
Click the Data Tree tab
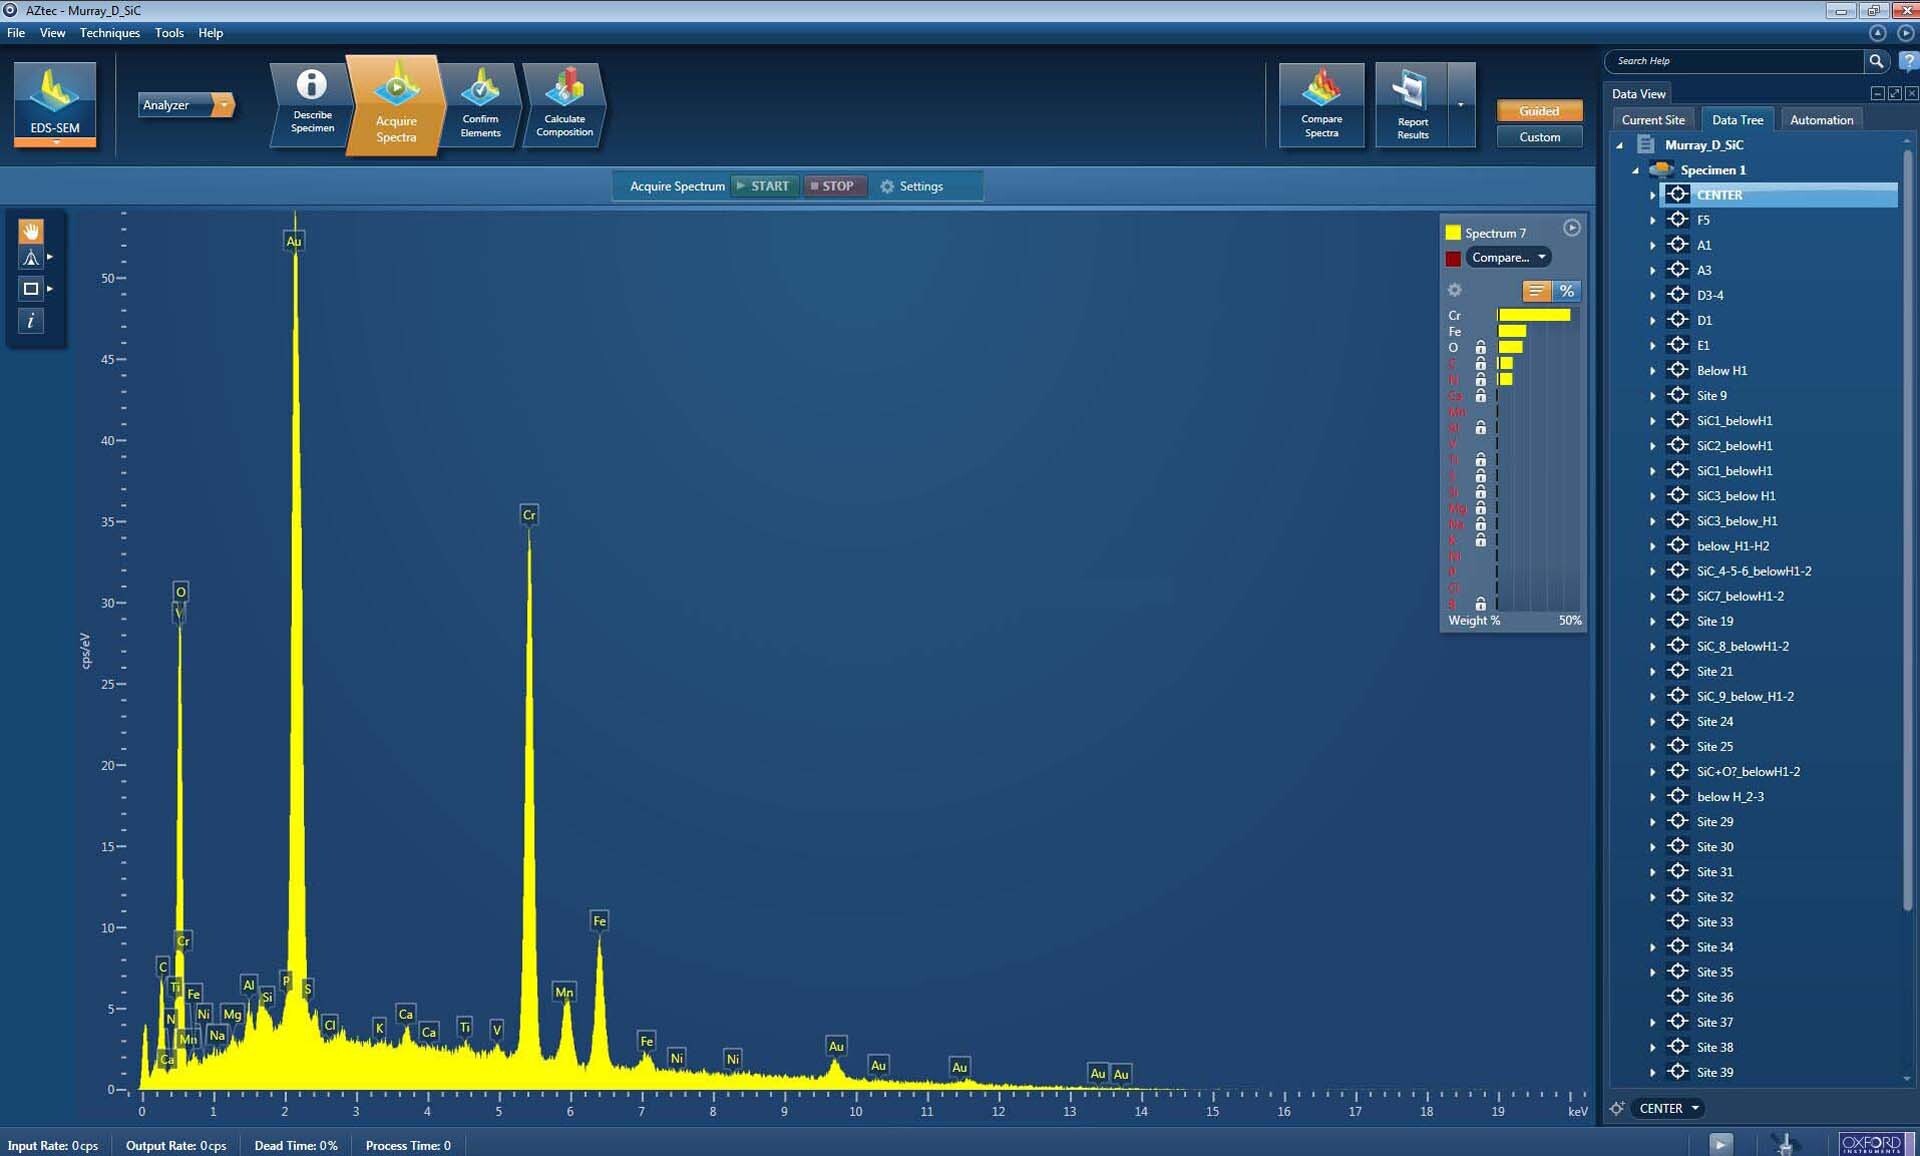1737,120
